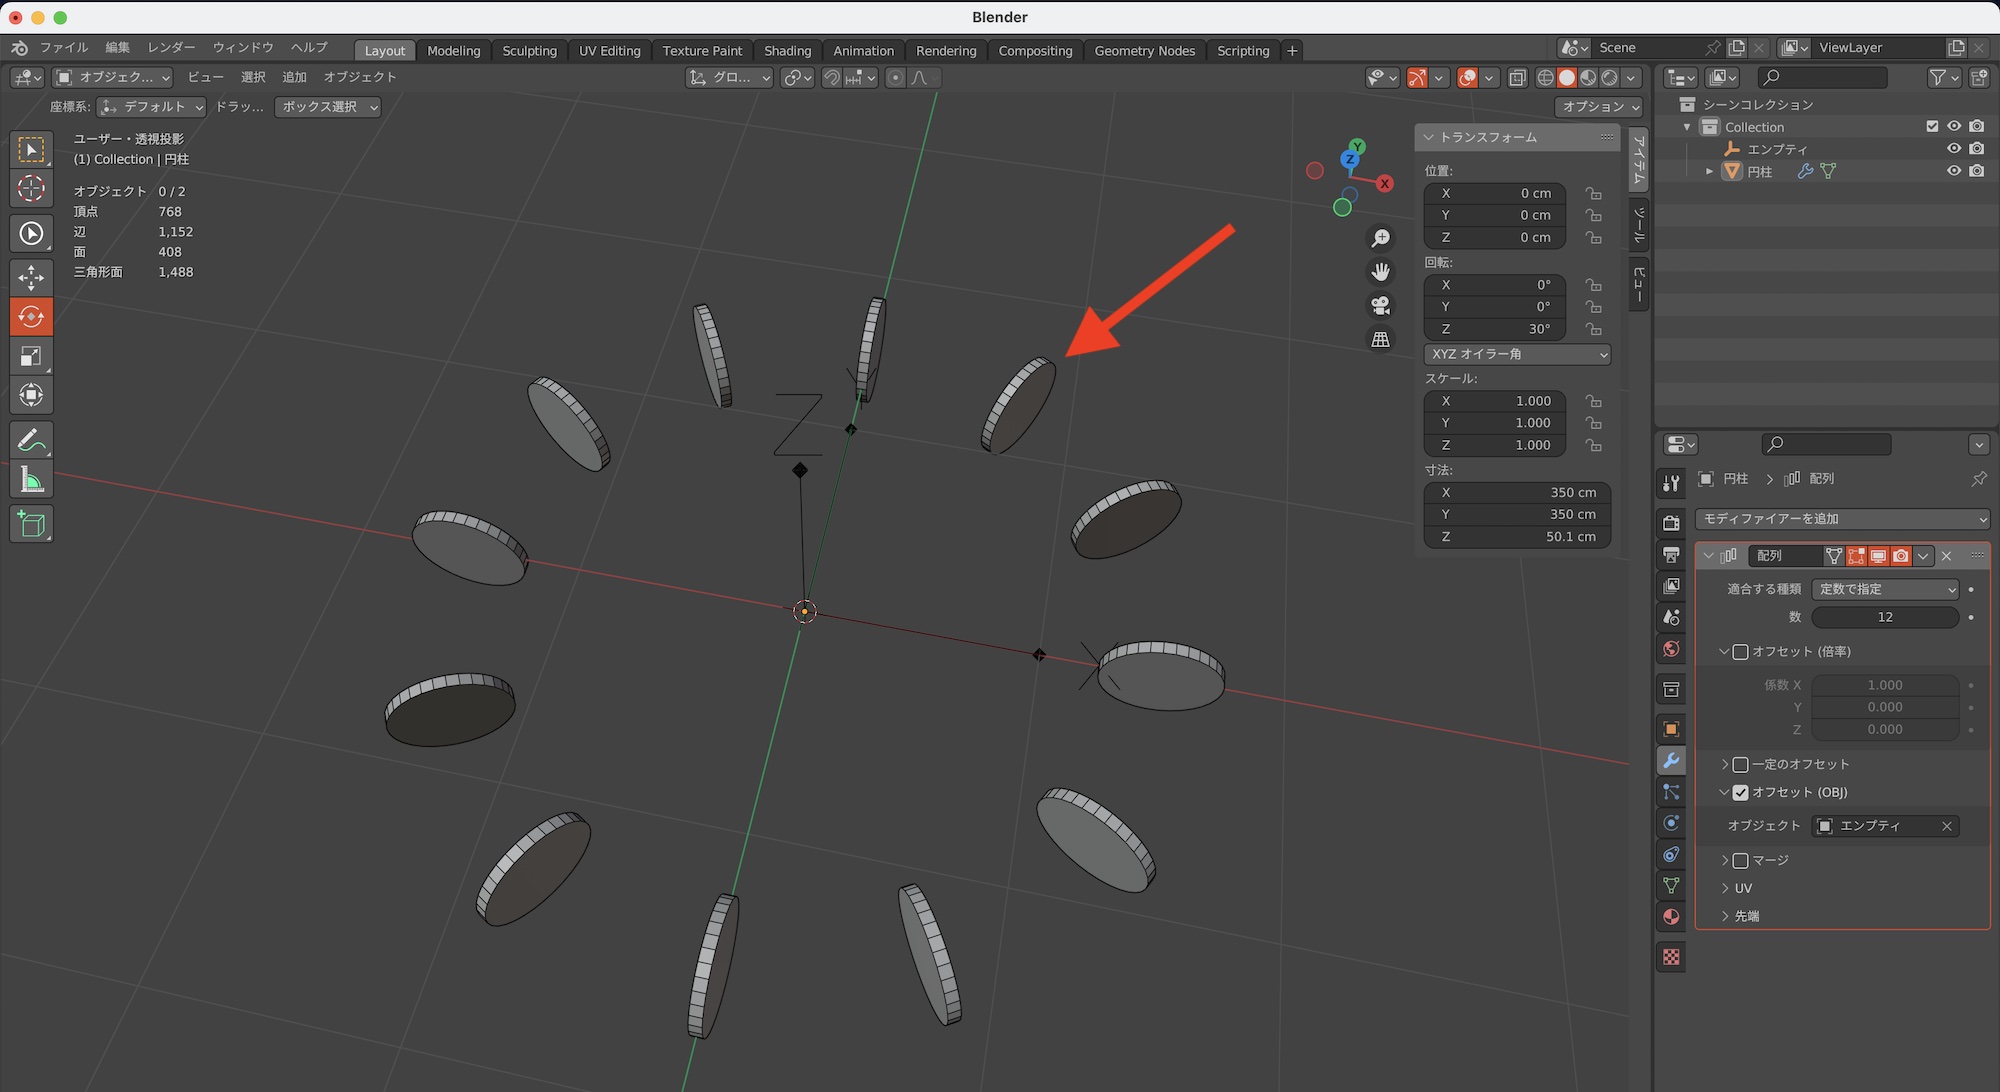Activate the Measure tool

click(x=31, y=480)
